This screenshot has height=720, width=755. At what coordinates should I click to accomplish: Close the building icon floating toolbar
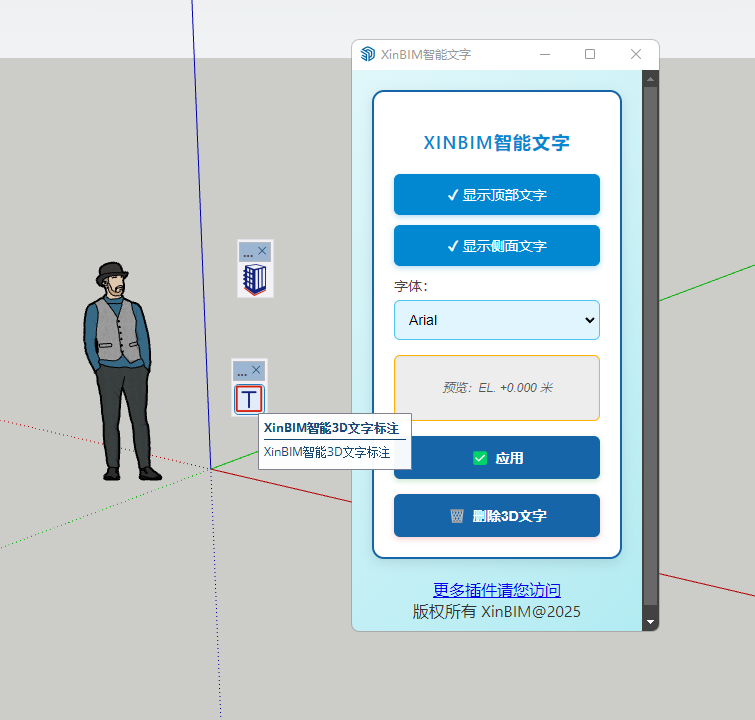[x=263, y=250]
